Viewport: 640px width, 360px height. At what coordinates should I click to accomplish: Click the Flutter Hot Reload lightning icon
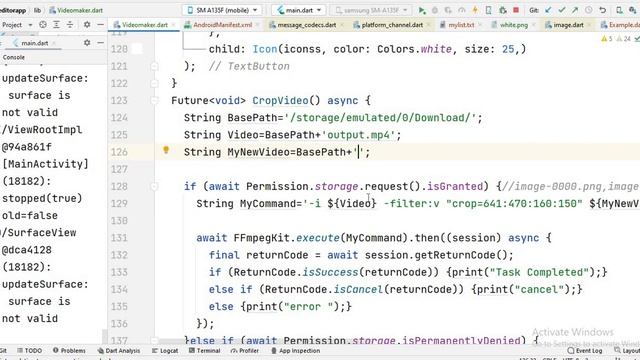coord(475,10)
